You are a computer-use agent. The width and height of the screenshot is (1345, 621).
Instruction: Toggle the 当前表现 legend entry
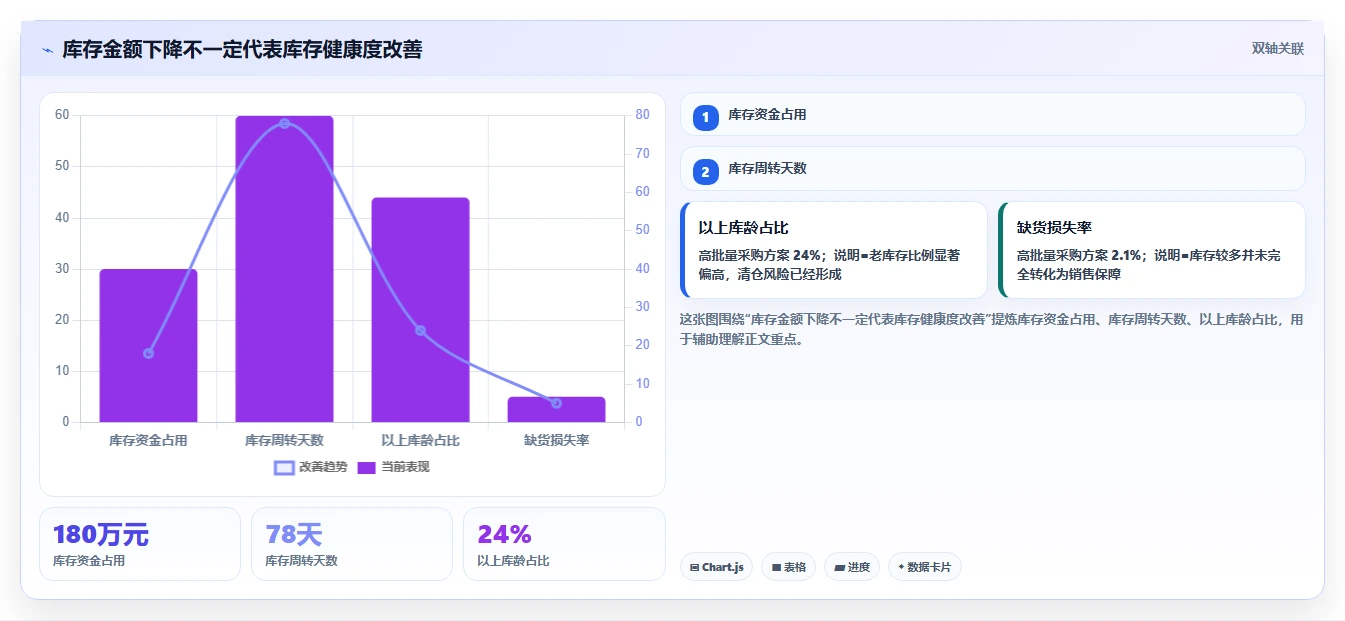tap(394, 467)
